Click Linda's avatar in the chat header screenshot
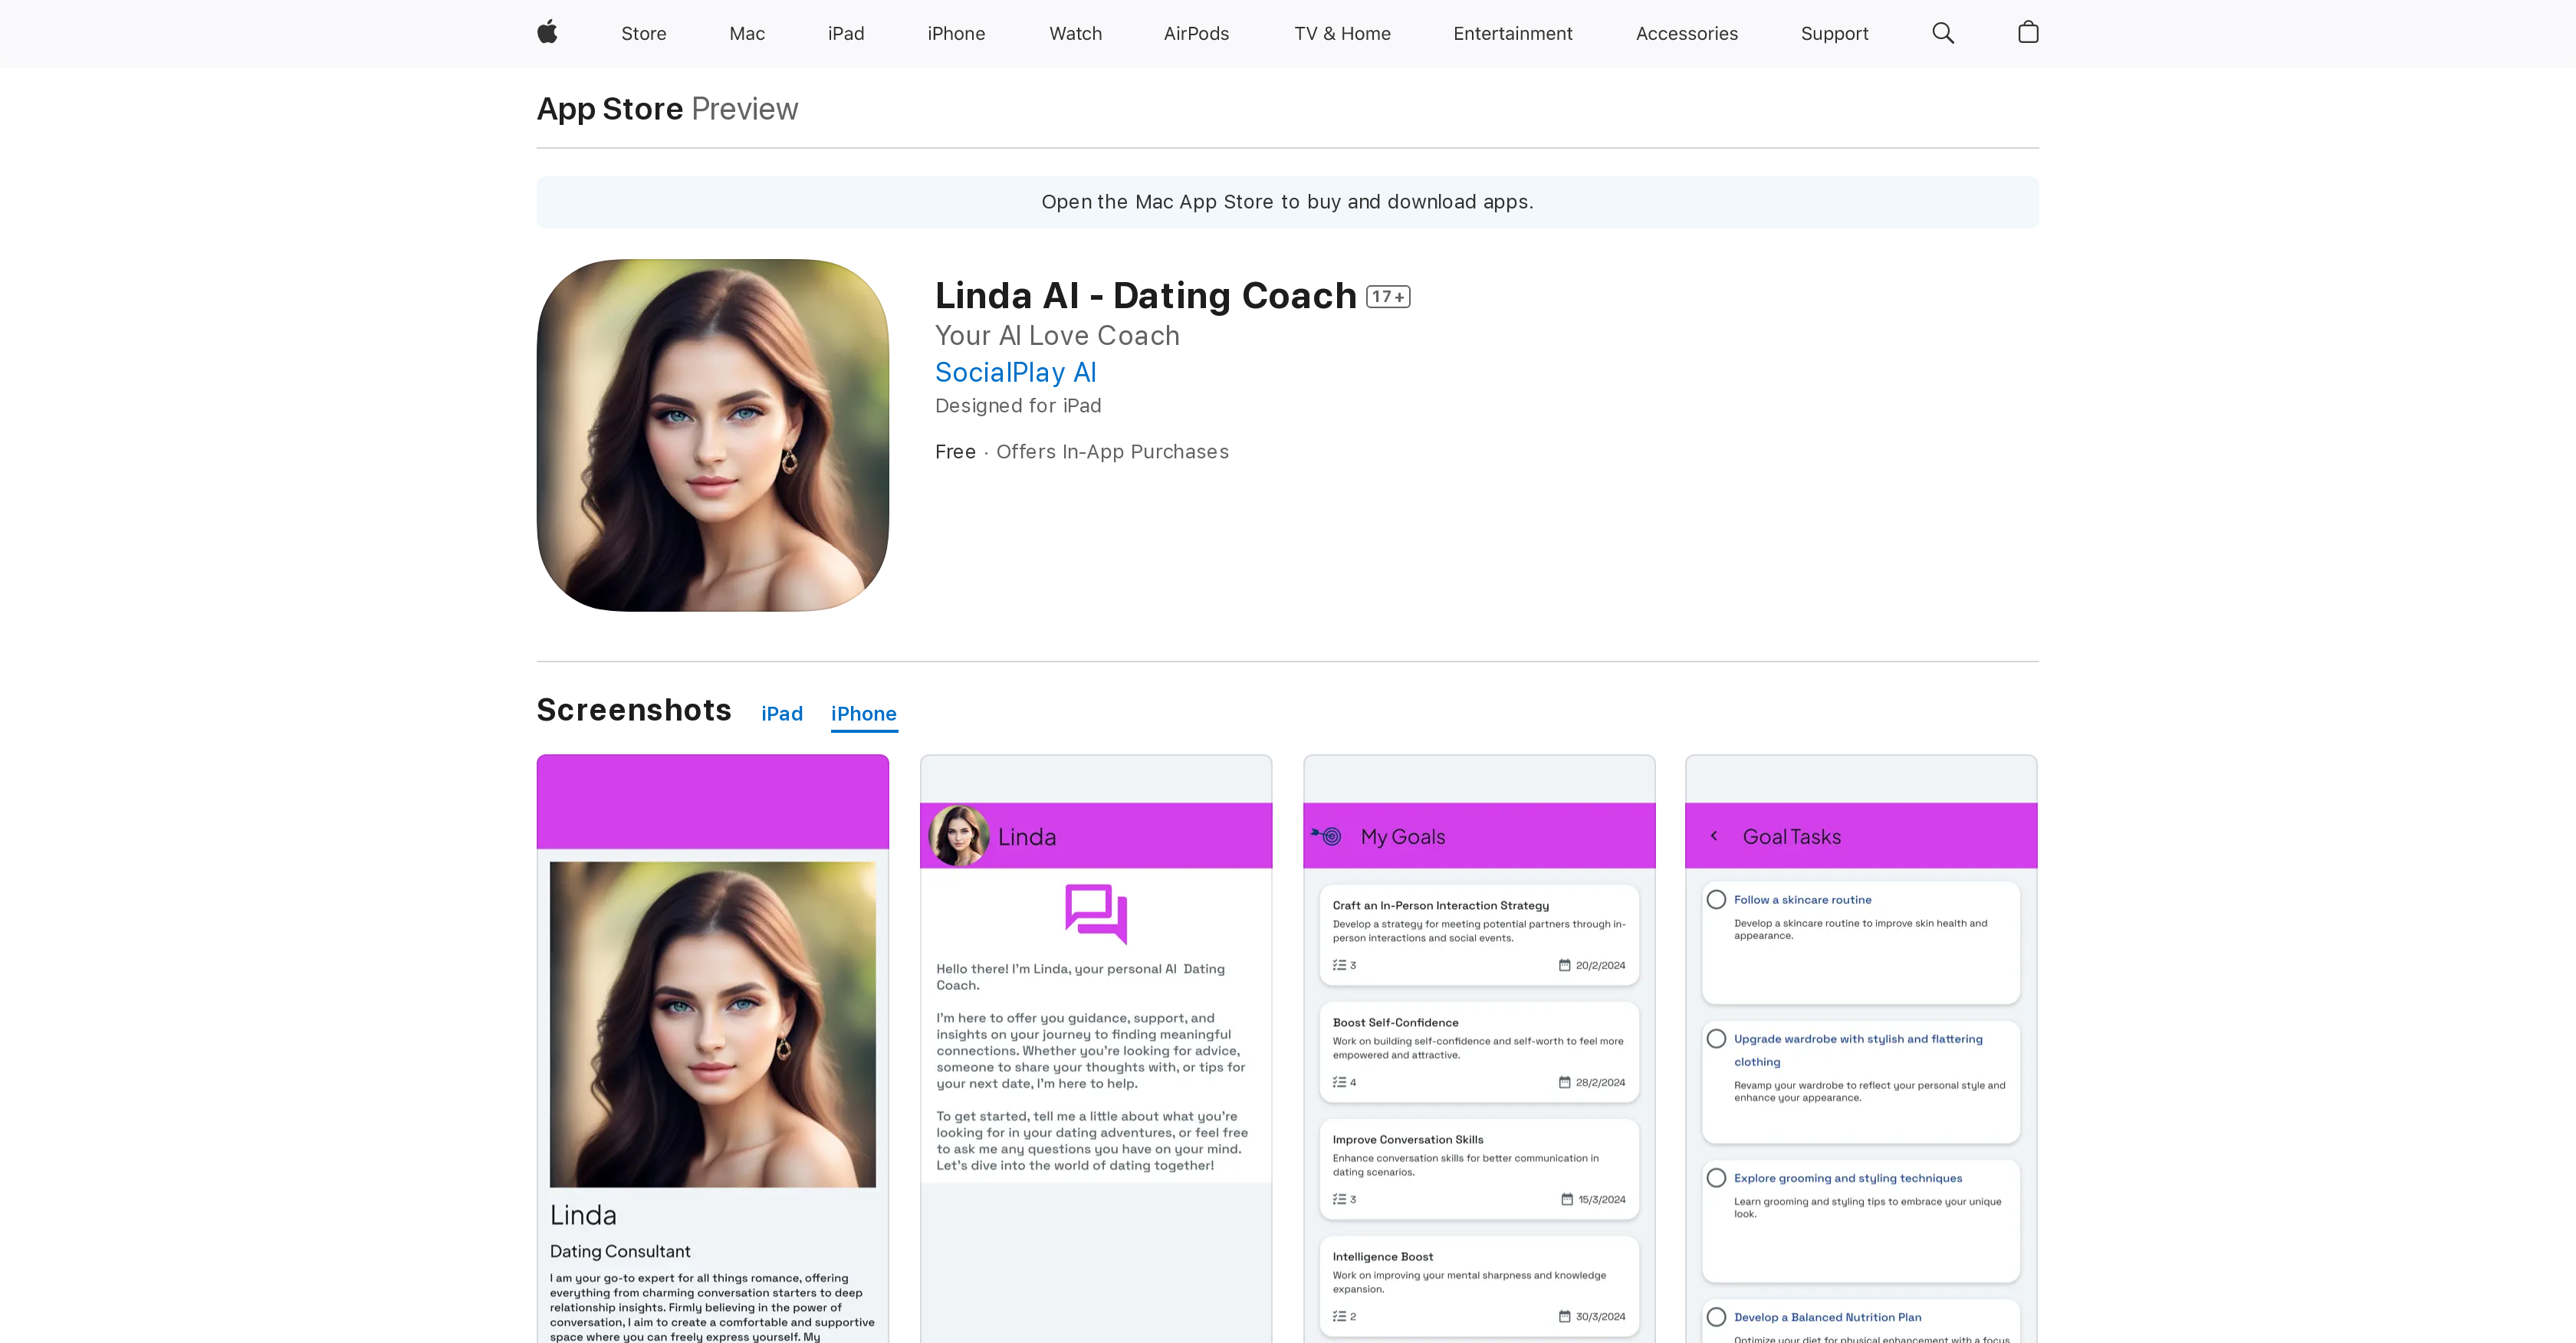 (958, 835)
